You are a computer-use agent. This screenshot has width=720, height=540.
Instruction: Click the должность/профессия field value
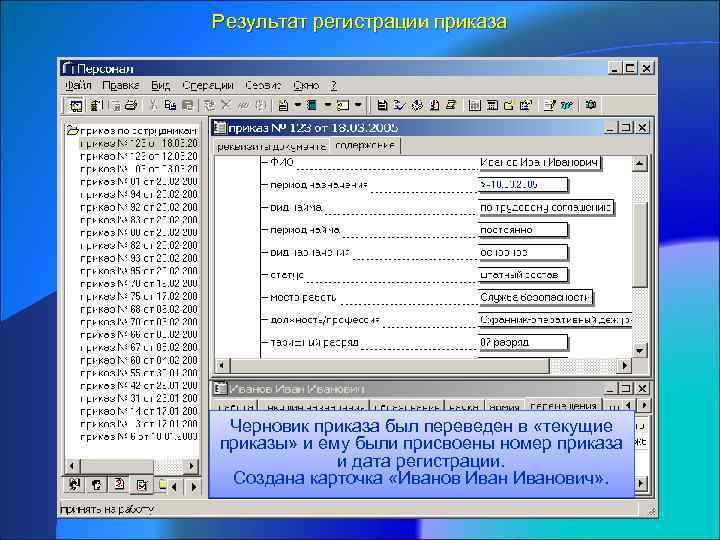click(x=555, y=320)
